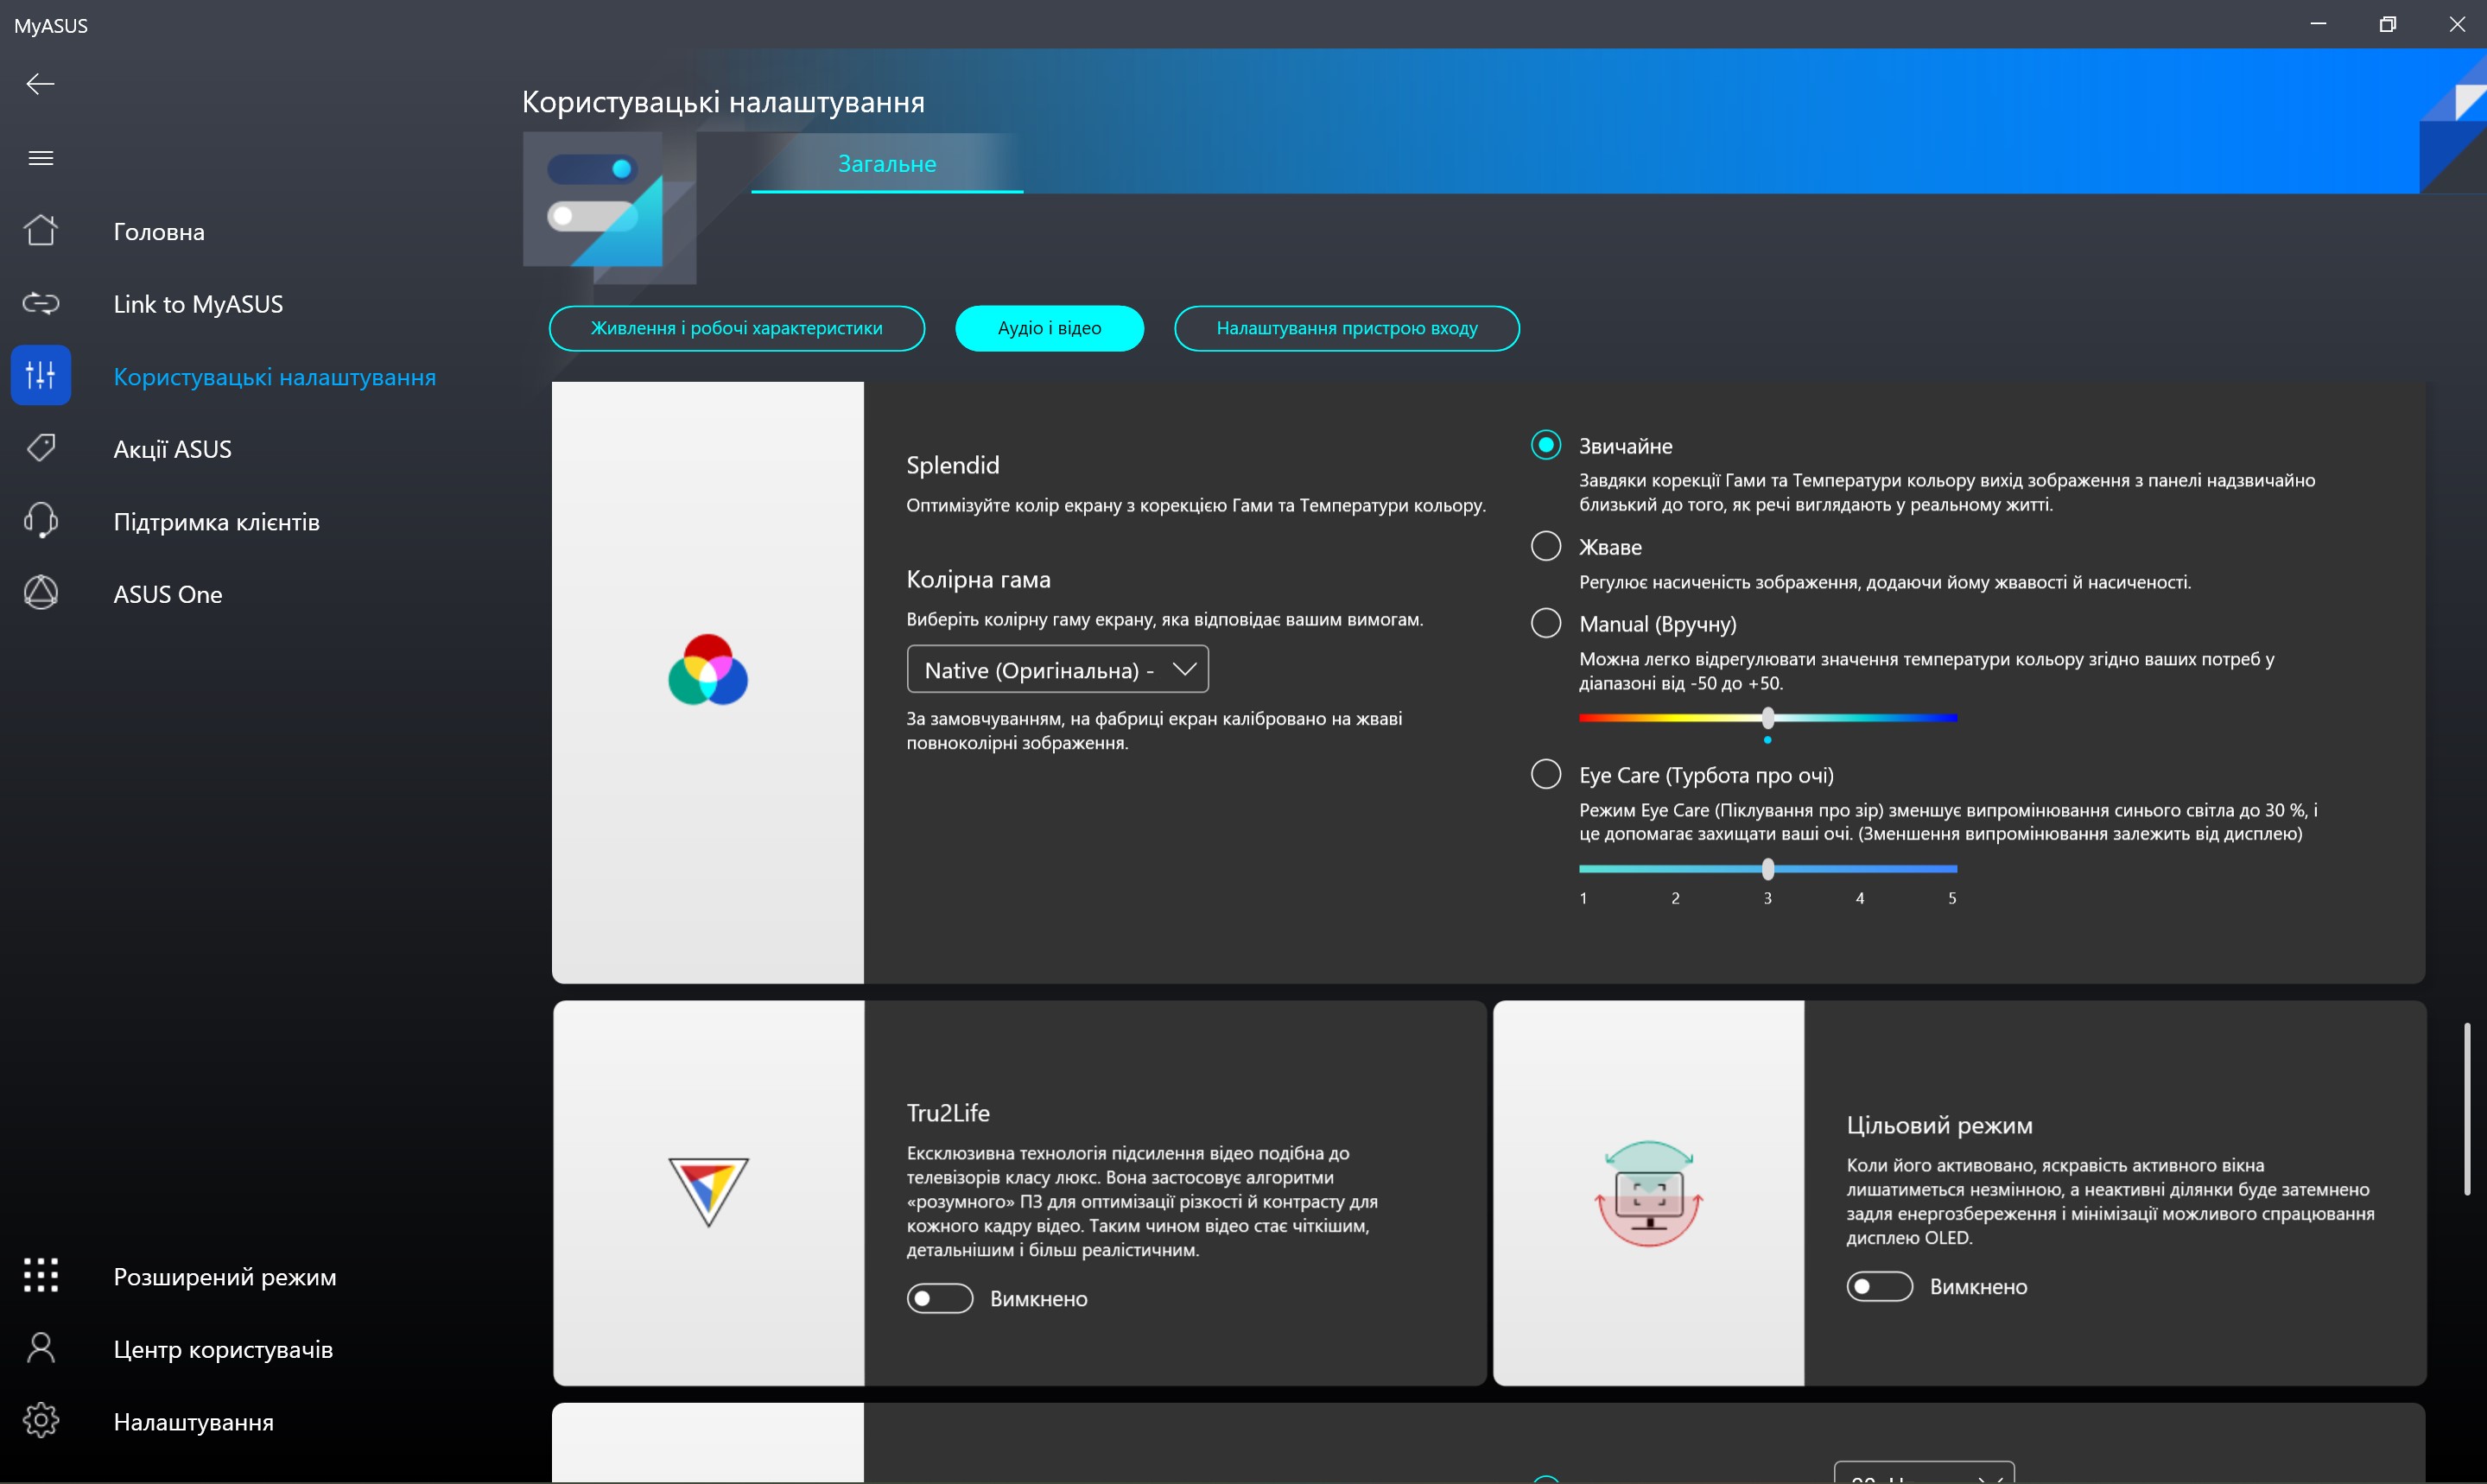2487x1484 pixels.
Task: Click Живлення і робочі характеристики button
Action: click(736, 328)
